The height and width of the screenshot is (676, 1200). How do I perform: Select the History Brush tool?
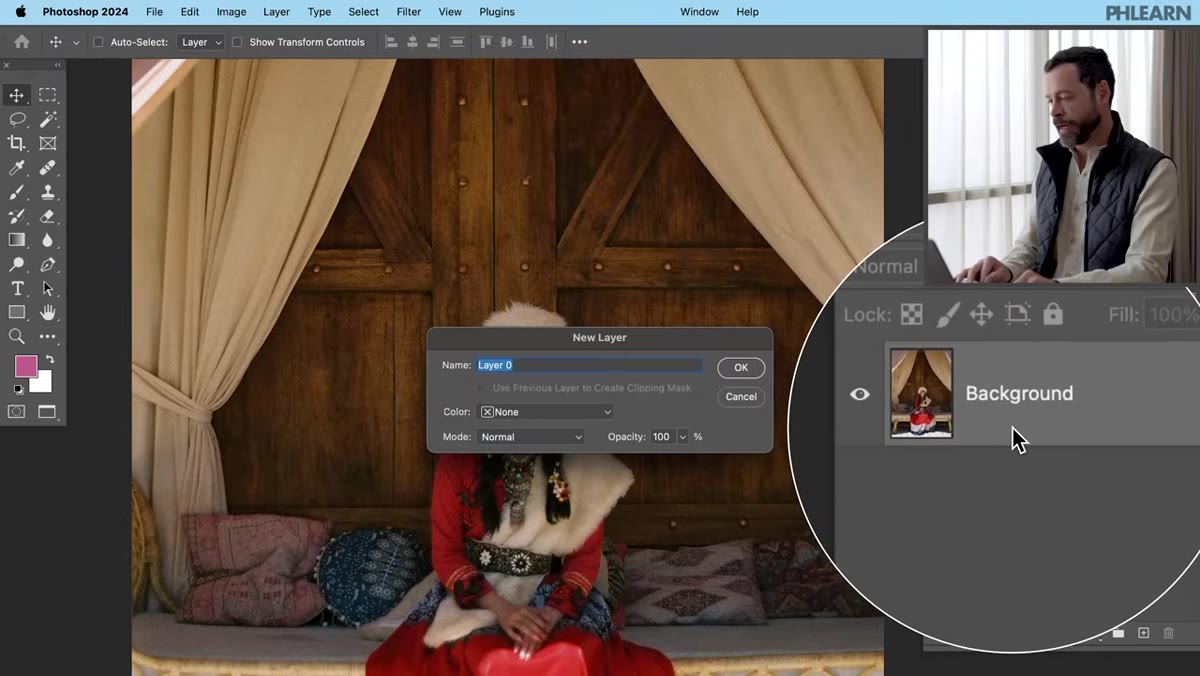17,216
